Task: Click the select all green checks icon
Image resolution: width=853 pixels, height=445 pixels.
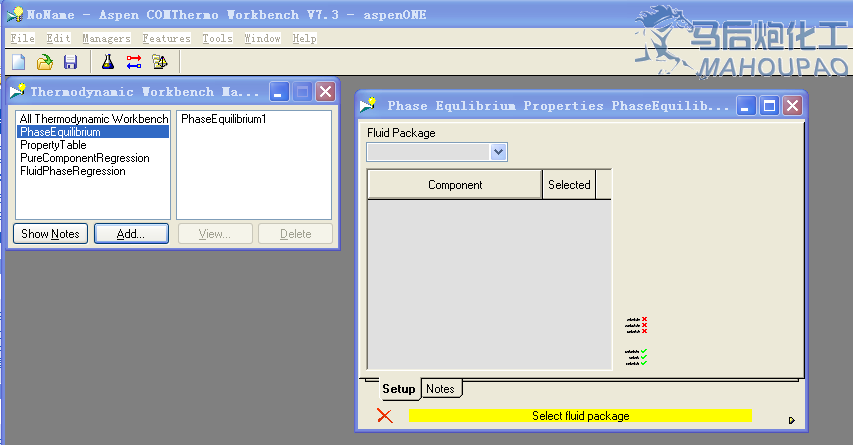Action: (x=636, y=357)
